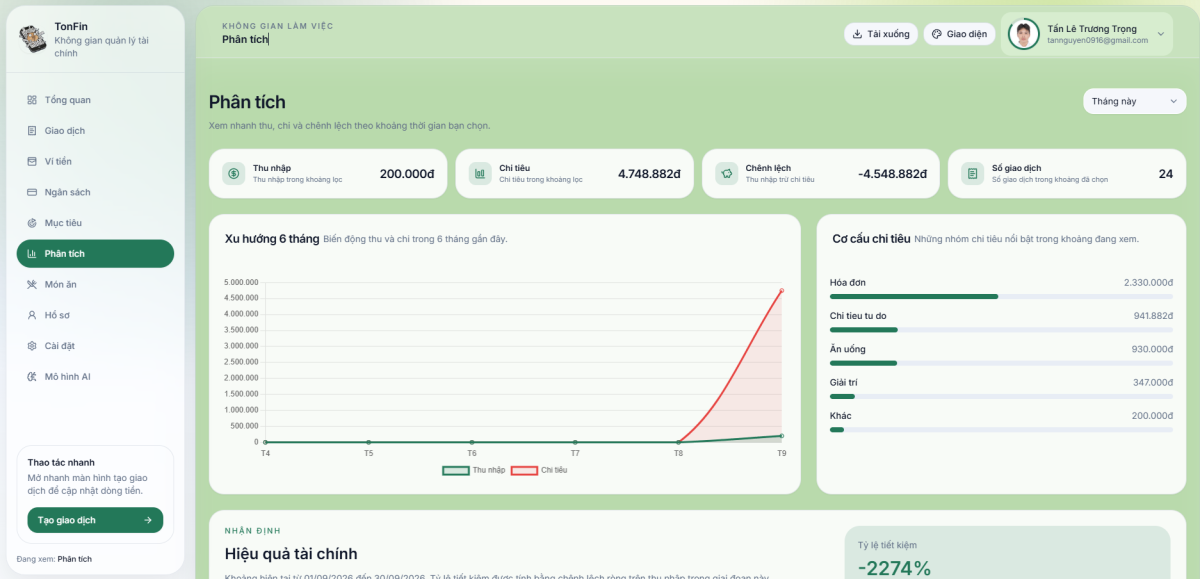This screenshot has height=579, width=1200.
Task: Open Tổng quan via its grid icon
Action: (x=32, y=100)
